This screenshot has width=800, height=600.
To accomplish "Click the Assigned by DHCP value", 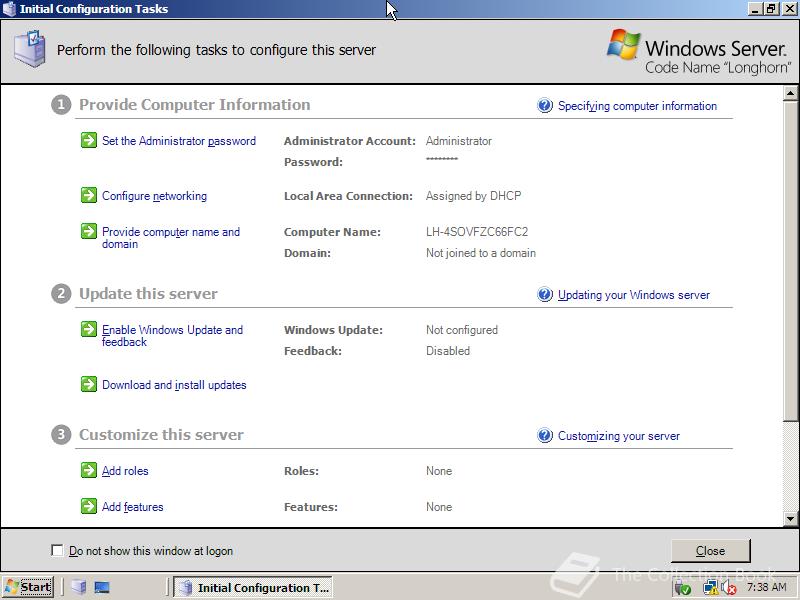I will click(473, 196).
